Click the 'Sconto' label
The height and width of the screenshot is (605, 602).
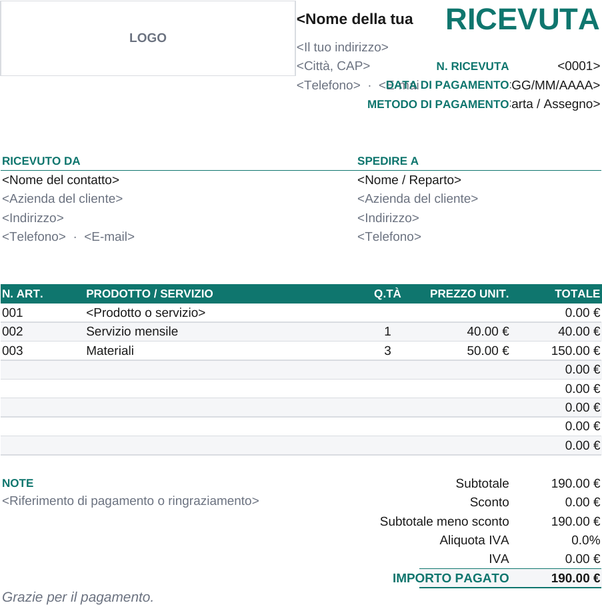[x=489, y=502]
